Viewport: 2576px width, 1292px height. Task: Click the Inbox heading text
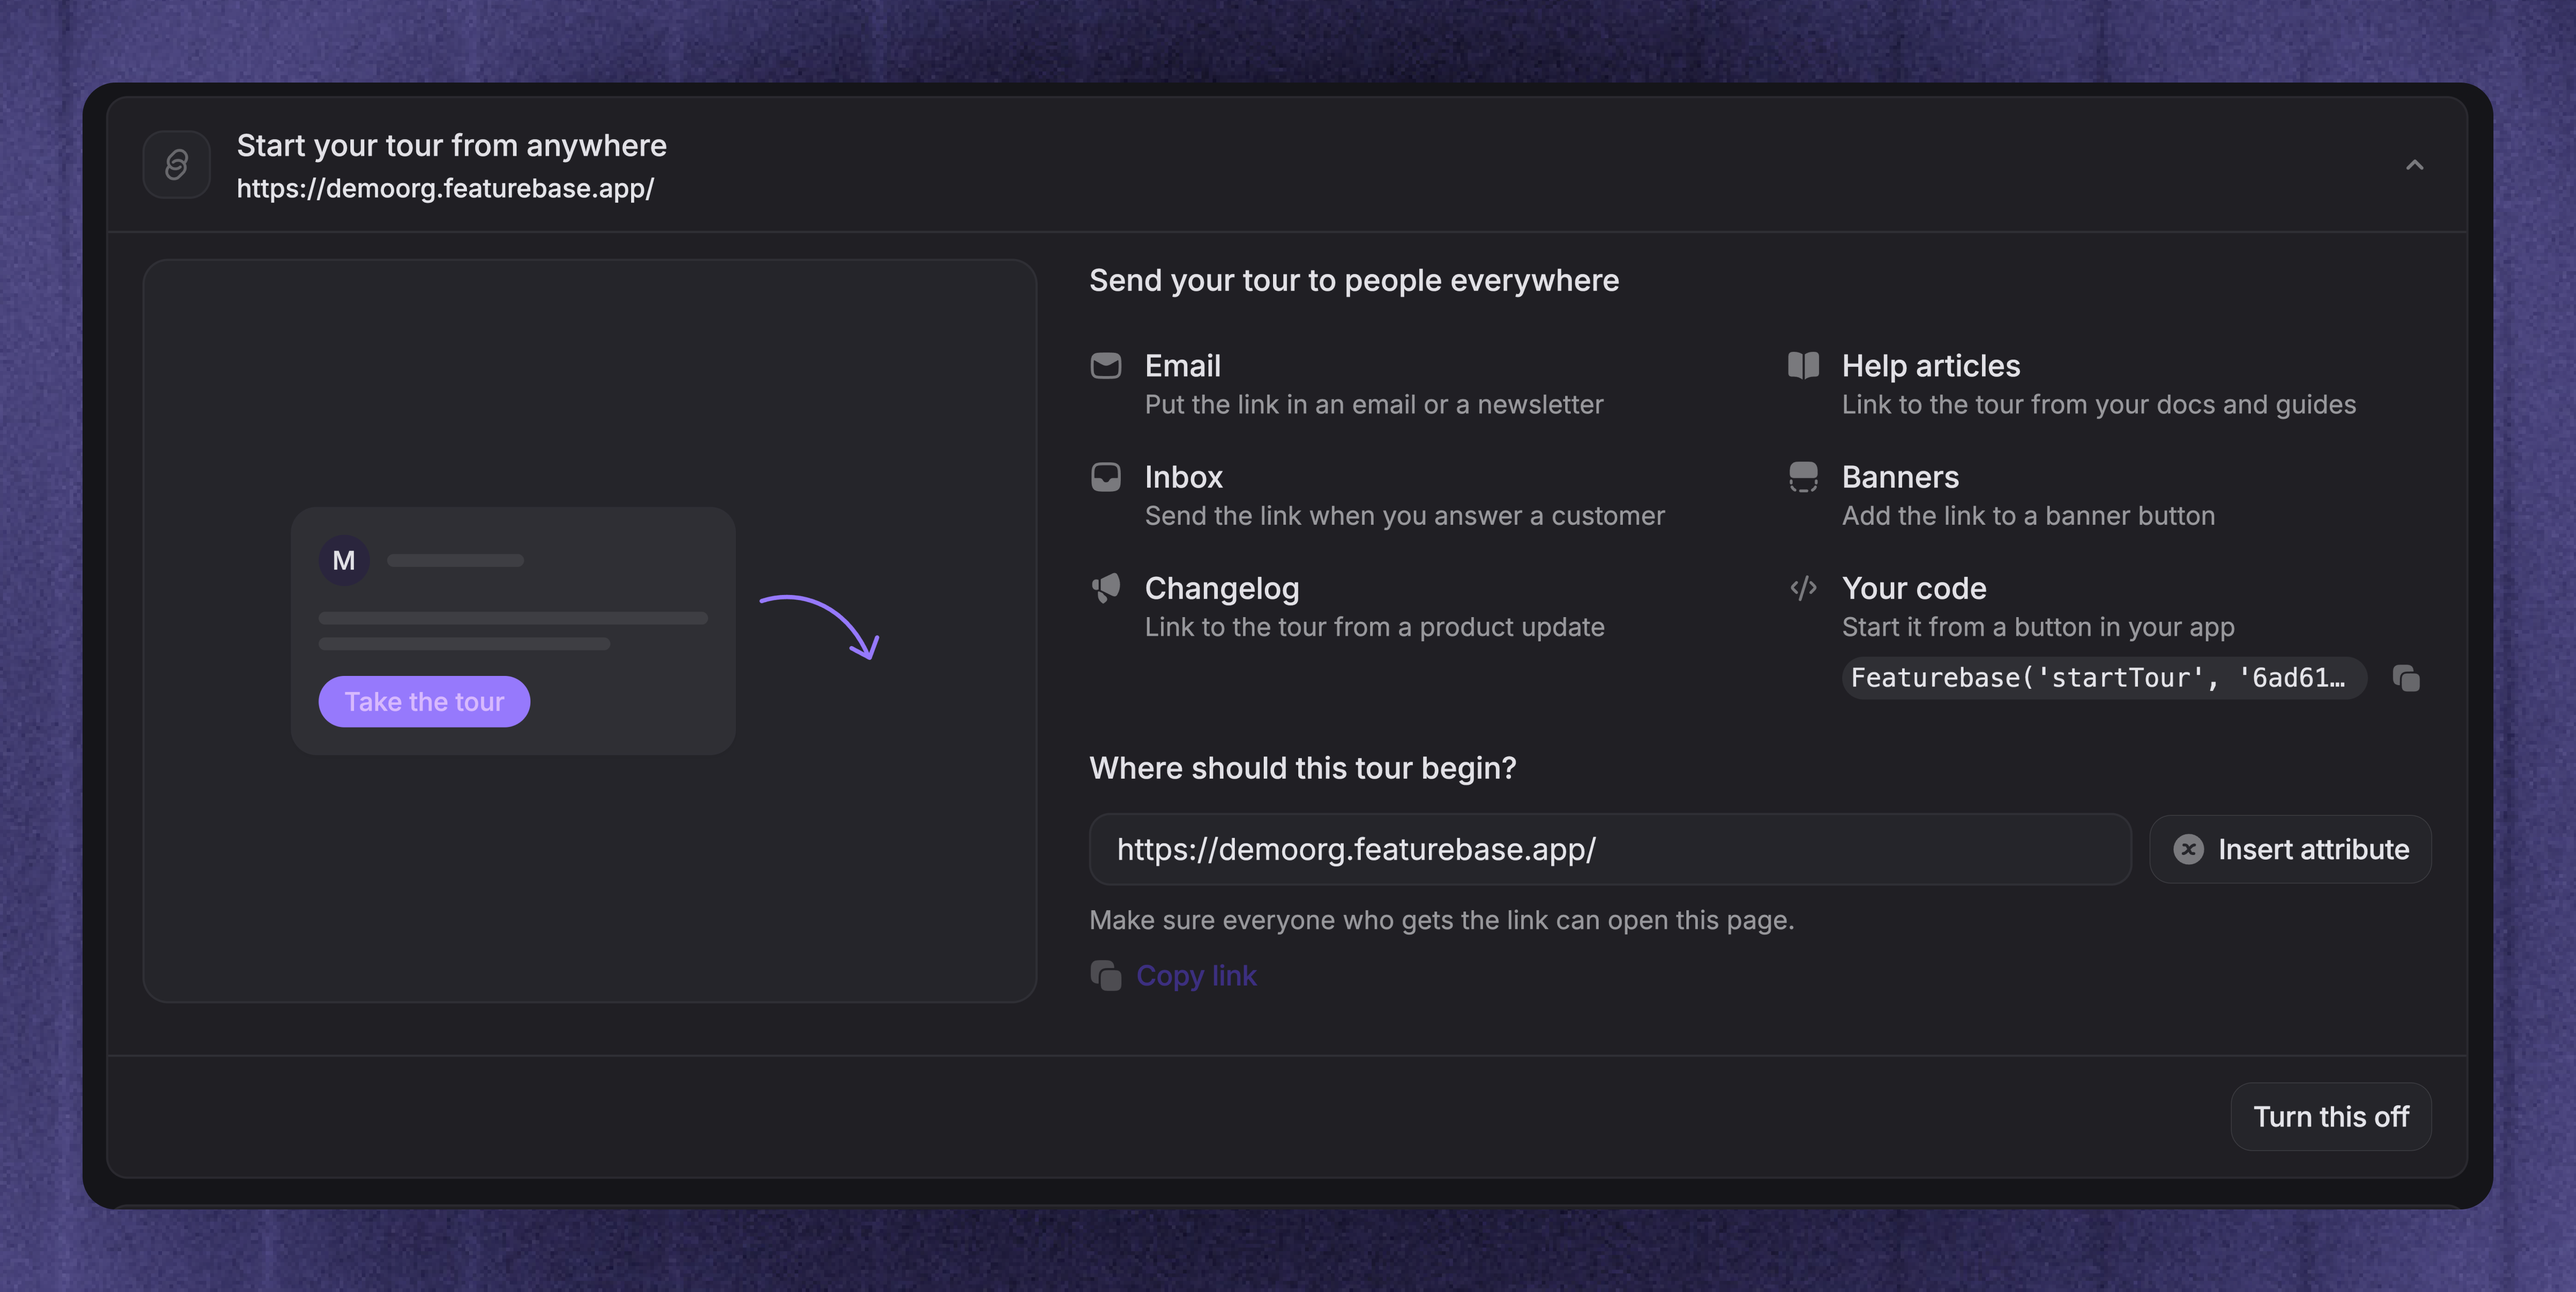pos(1183,477)
